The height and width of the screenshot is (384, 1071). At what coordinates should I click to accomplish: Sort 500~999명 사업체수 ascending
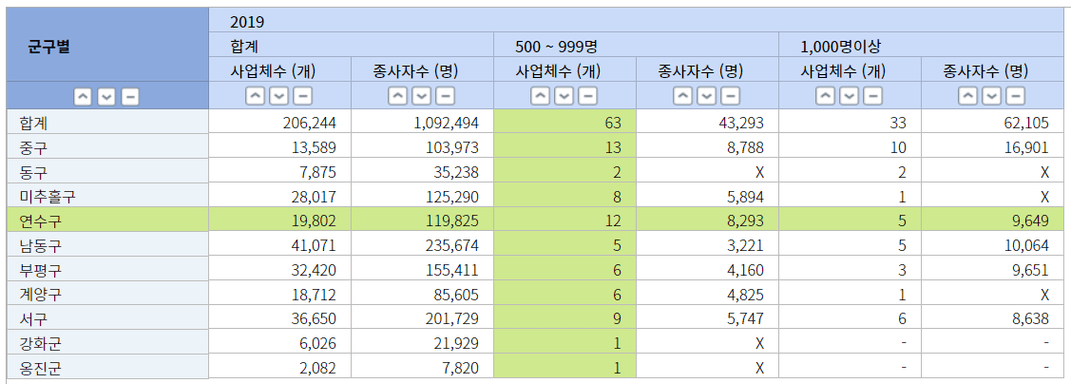540,96
